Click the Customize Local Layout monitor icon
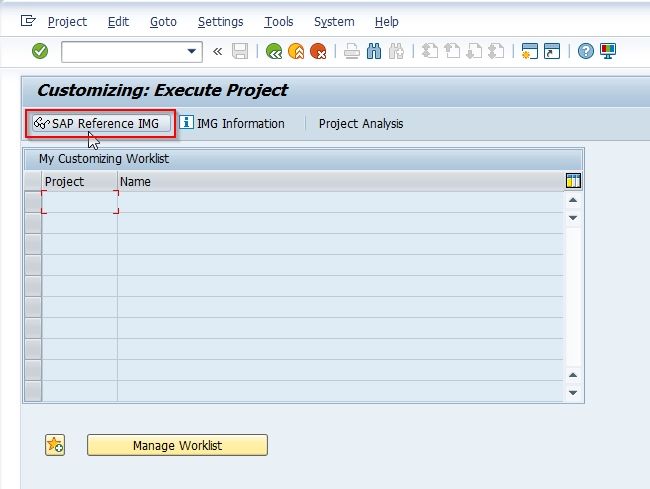650x489 pixels. [608, 51]
